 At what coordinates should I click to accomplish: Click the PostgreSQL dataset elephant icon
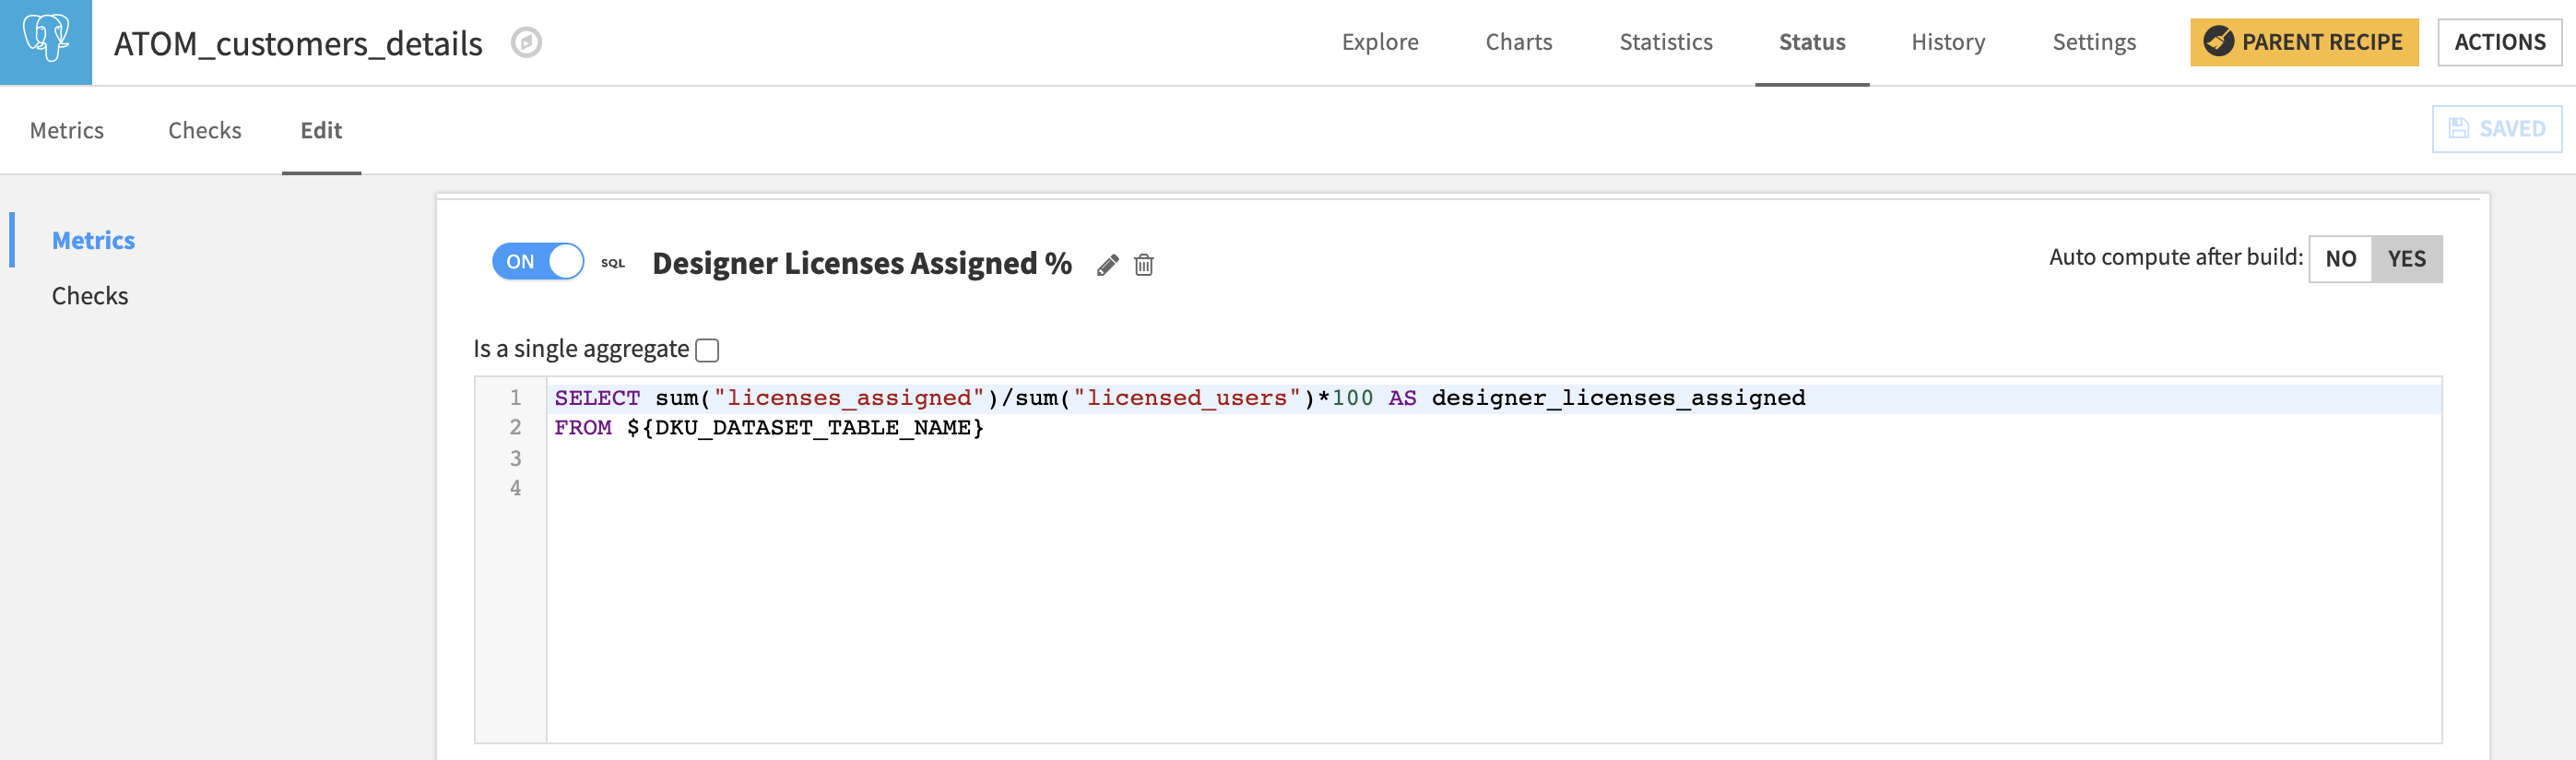pos(46,42)
